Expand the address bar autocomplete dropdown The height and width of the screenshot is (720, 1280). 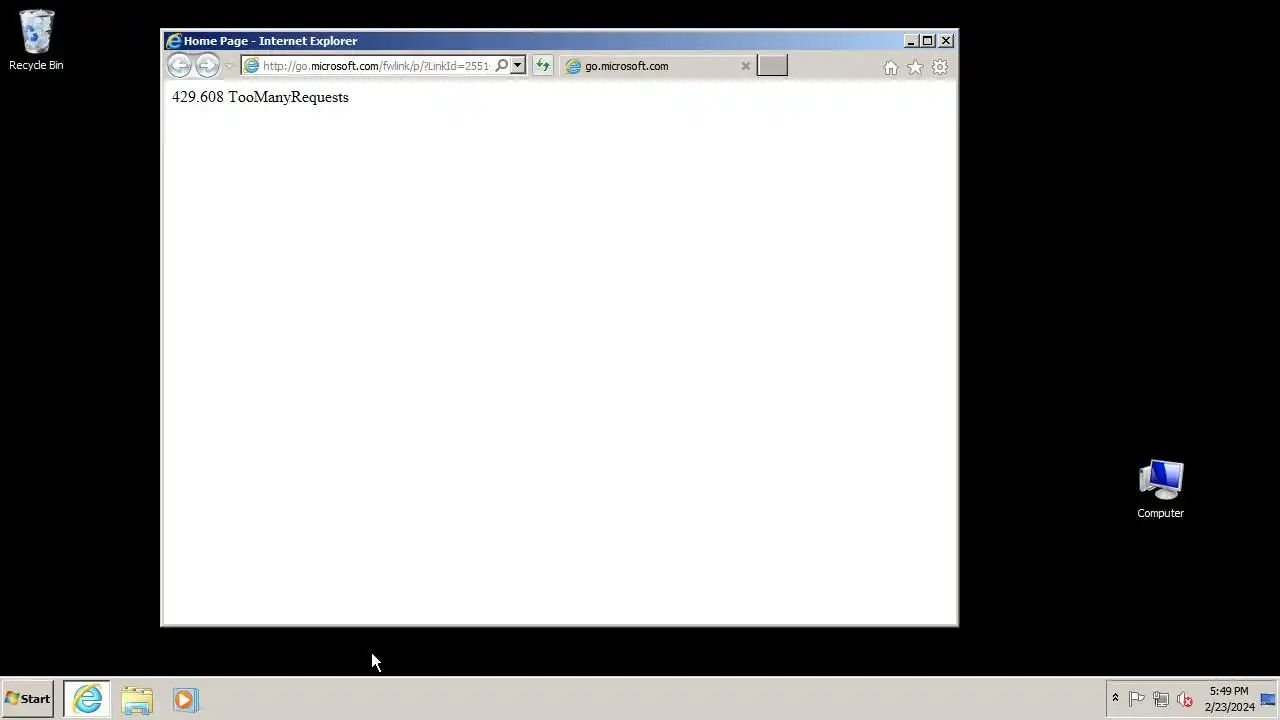tap(518, 66)
